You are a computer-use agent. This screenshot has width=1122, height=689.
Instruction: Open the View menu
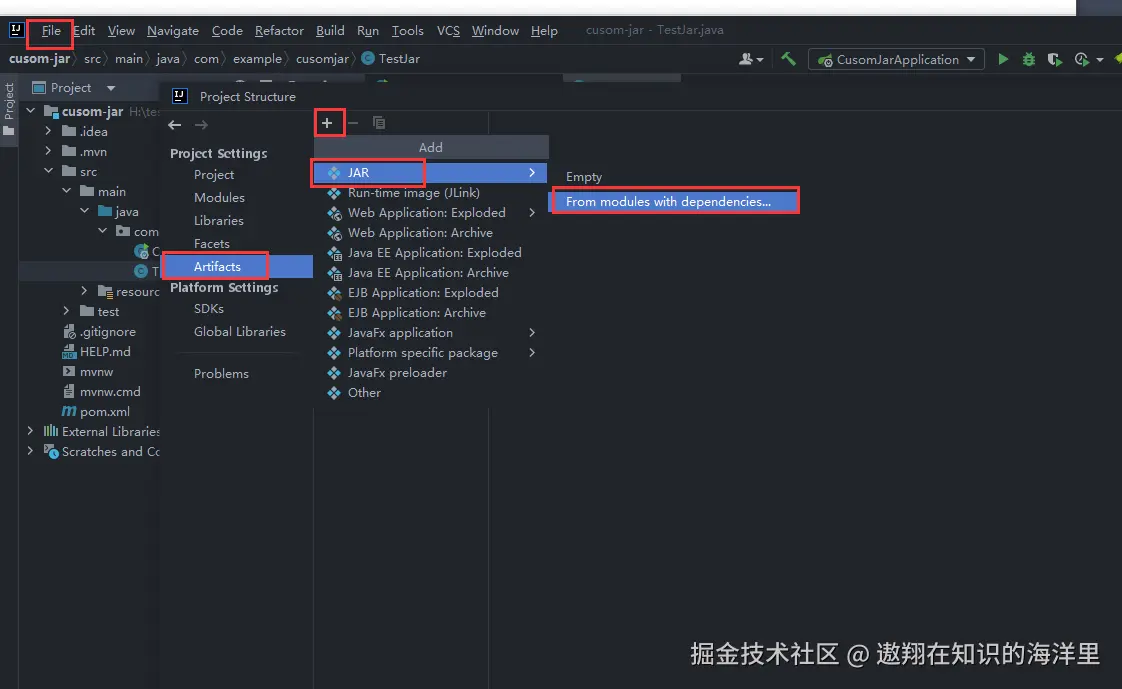pos(121,31)
